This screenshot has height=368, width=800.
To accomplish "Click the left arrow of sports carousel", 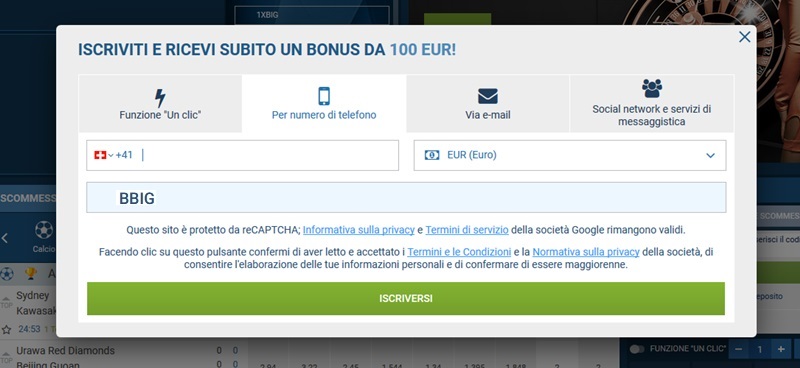I will 5,238.
